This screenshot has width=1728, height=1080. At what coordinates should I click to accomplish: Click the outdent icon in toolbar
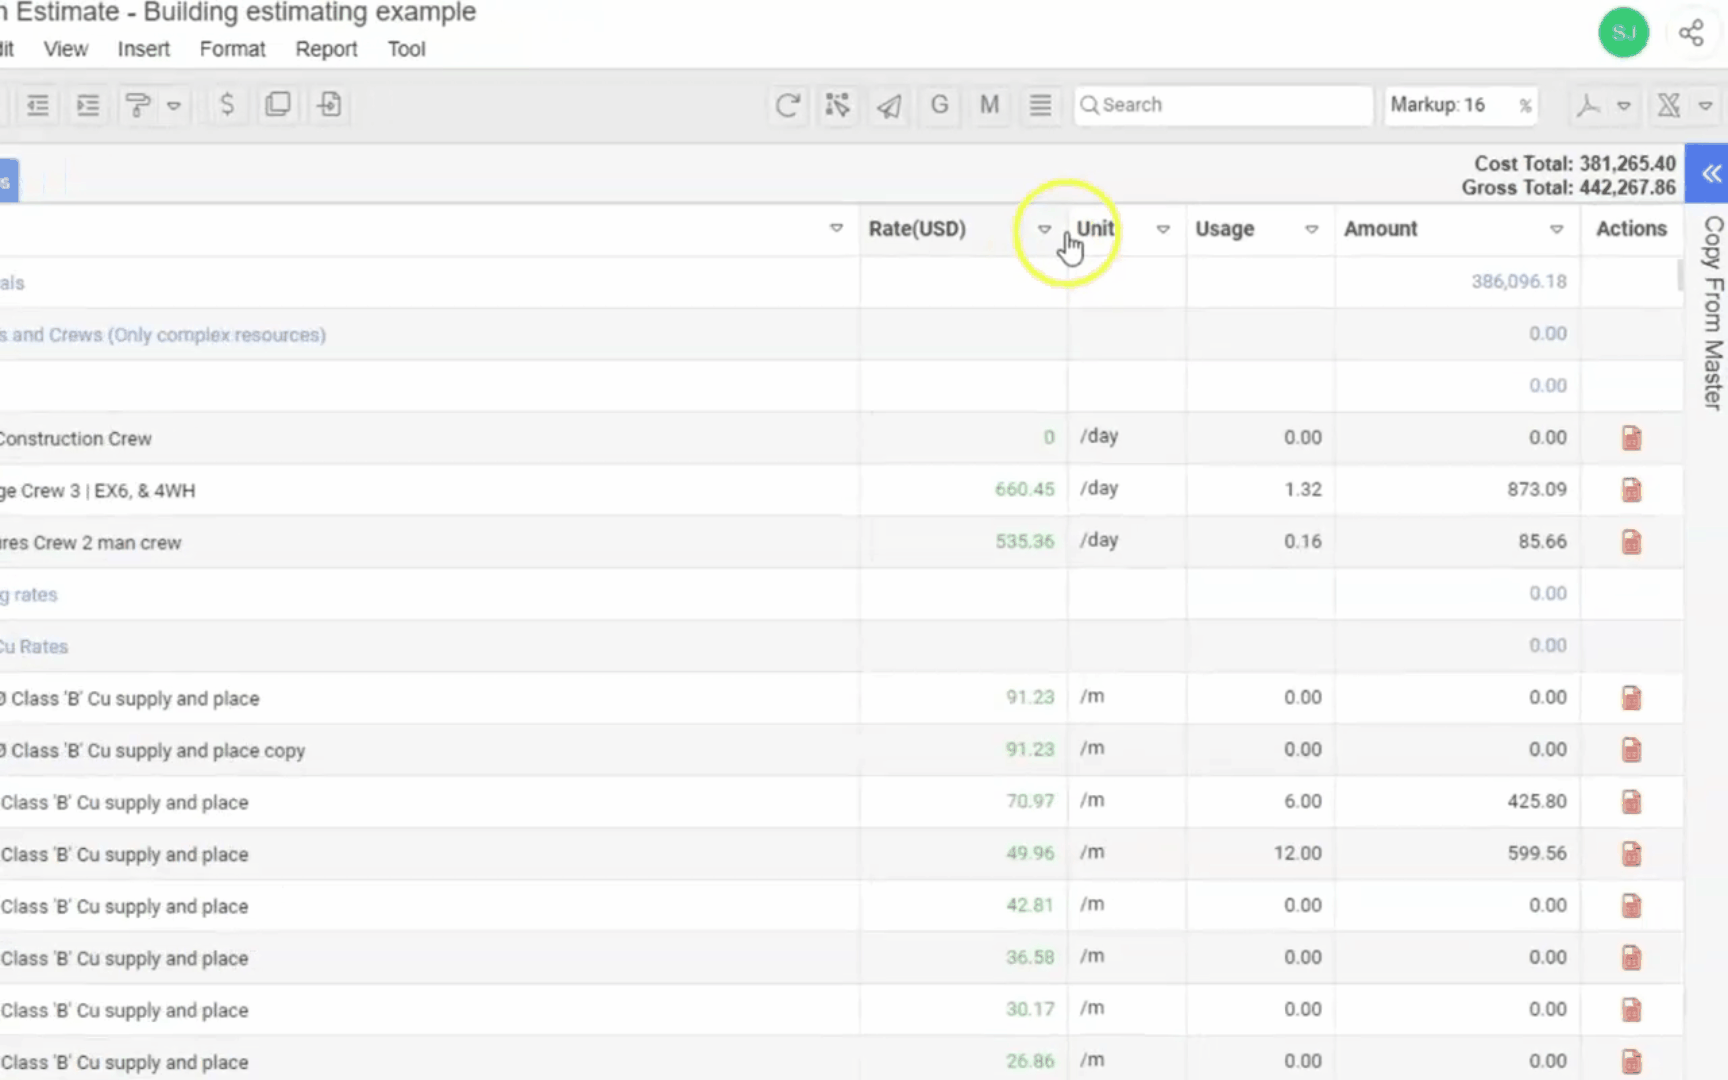click(38, 105)
